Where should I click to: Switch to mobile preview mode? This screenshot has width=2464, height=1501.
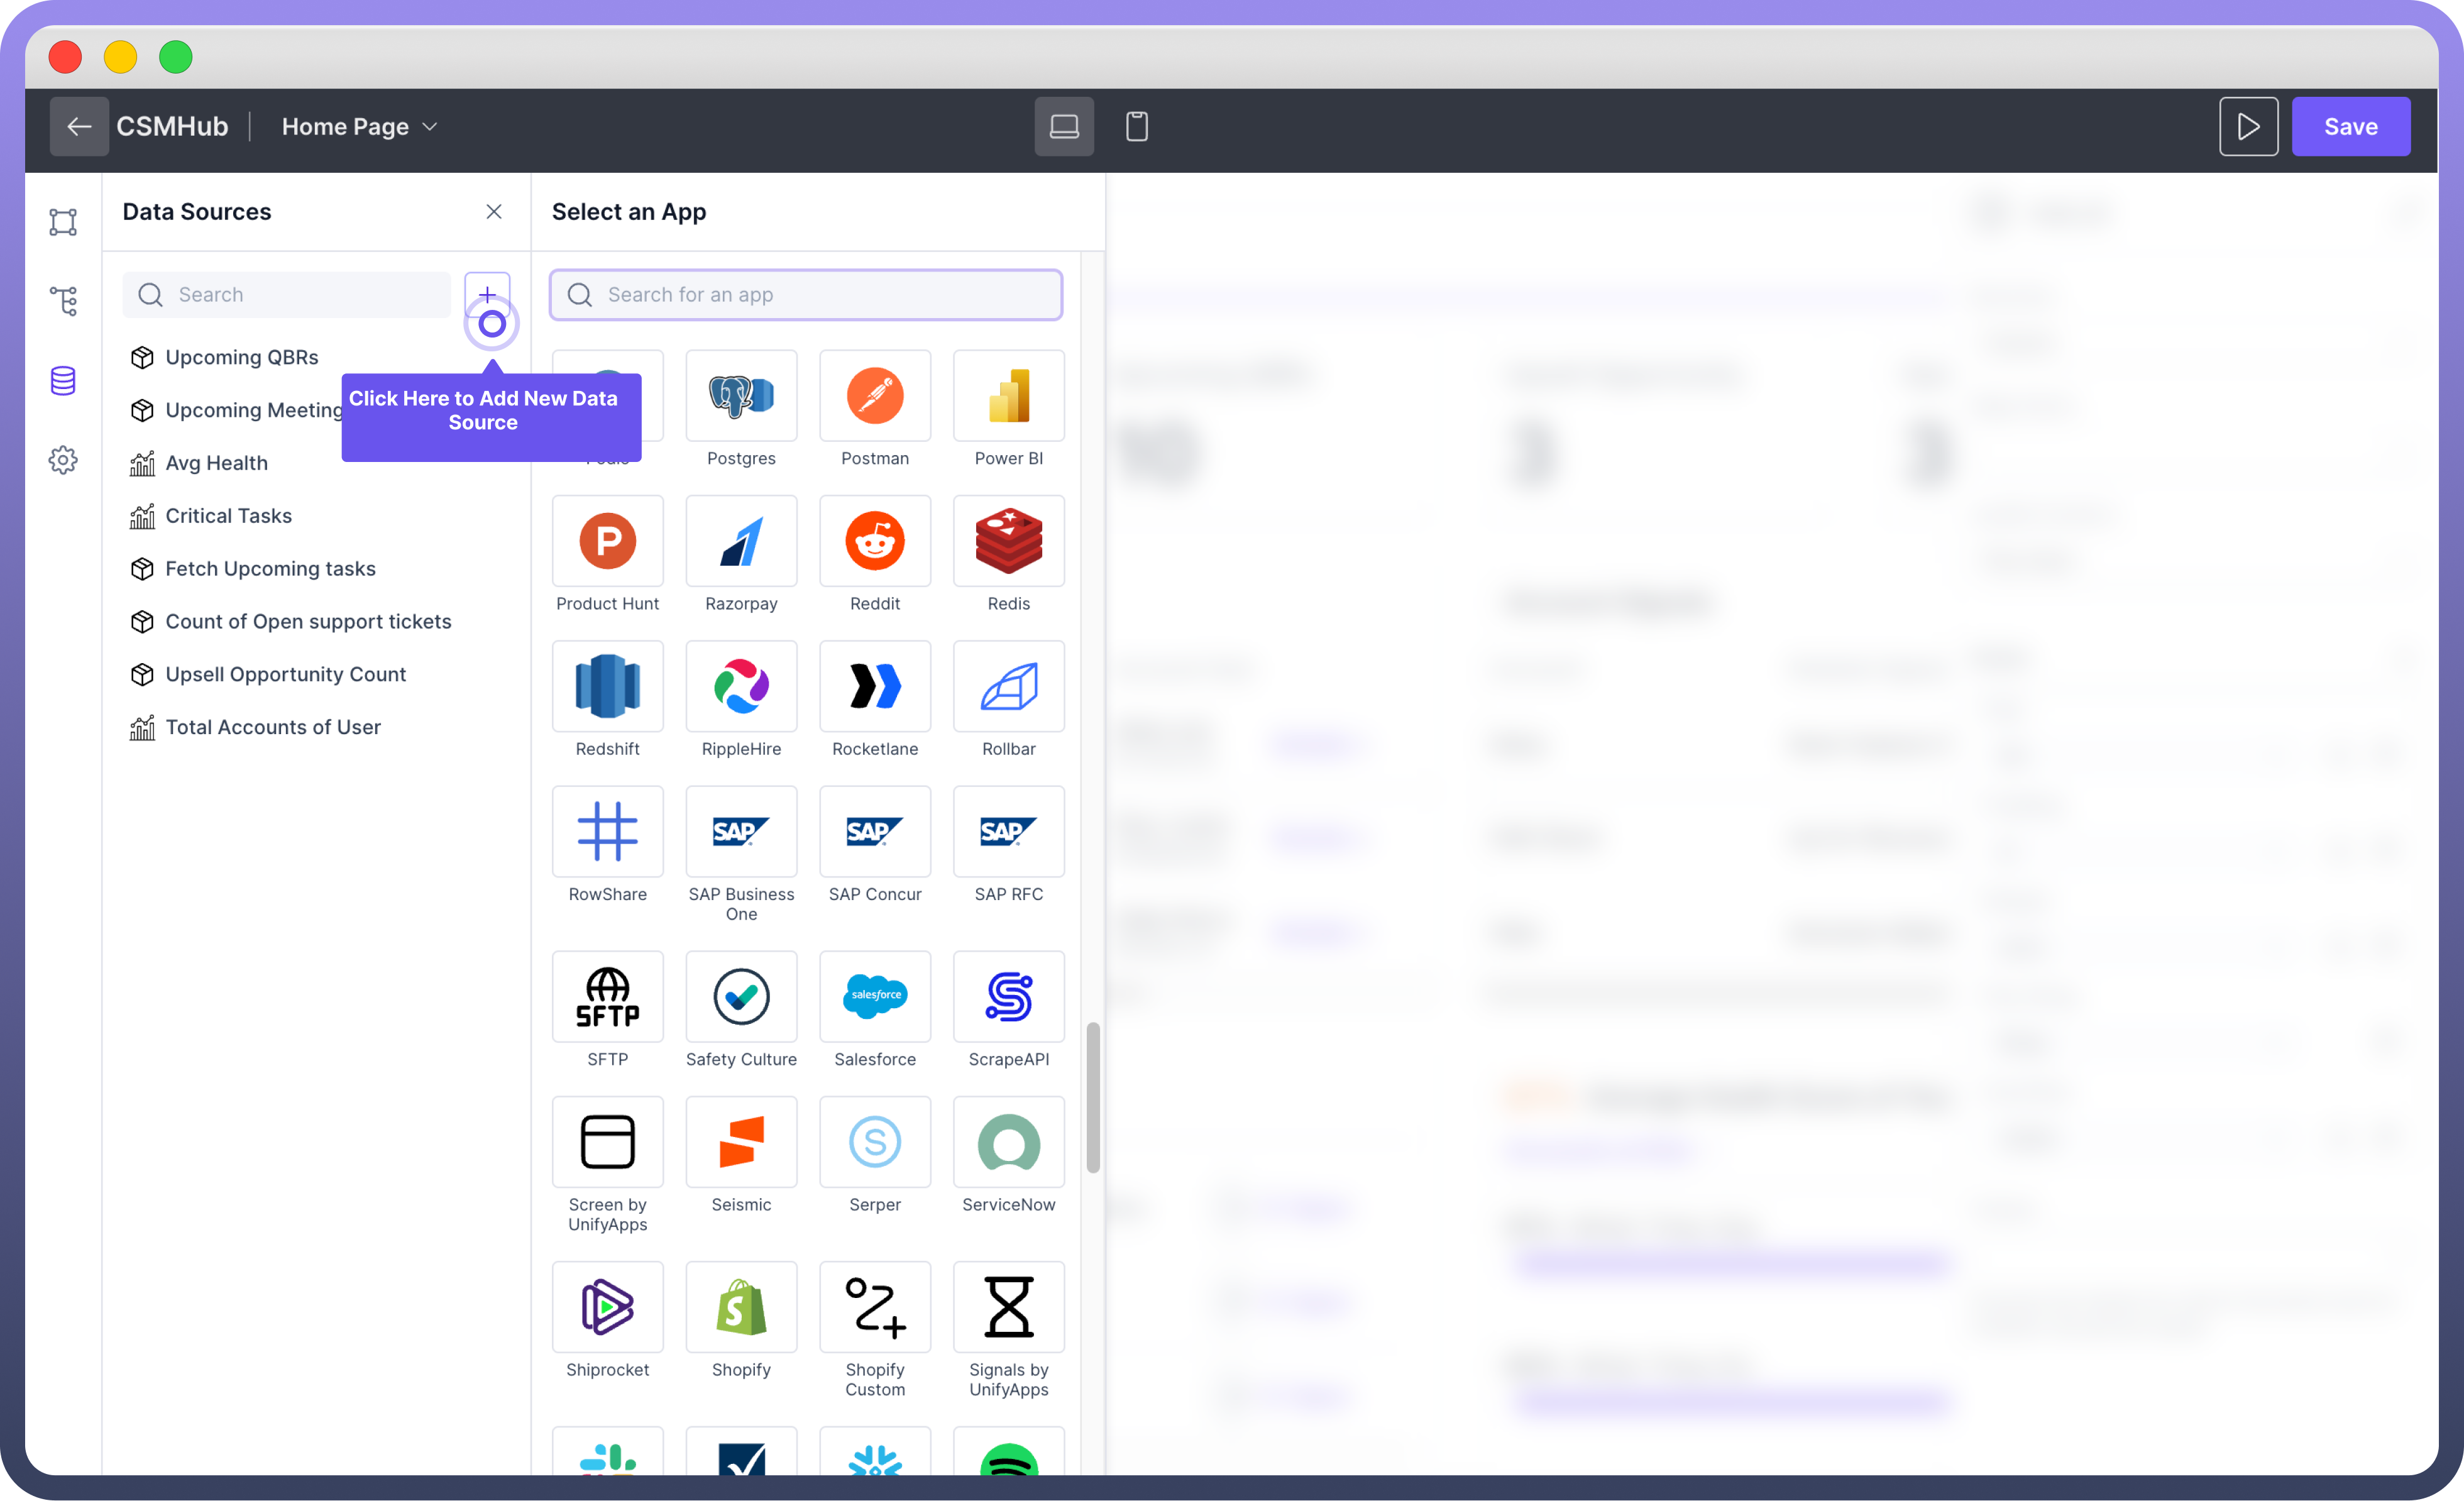pyautogui.click(x=1137, y=127)
